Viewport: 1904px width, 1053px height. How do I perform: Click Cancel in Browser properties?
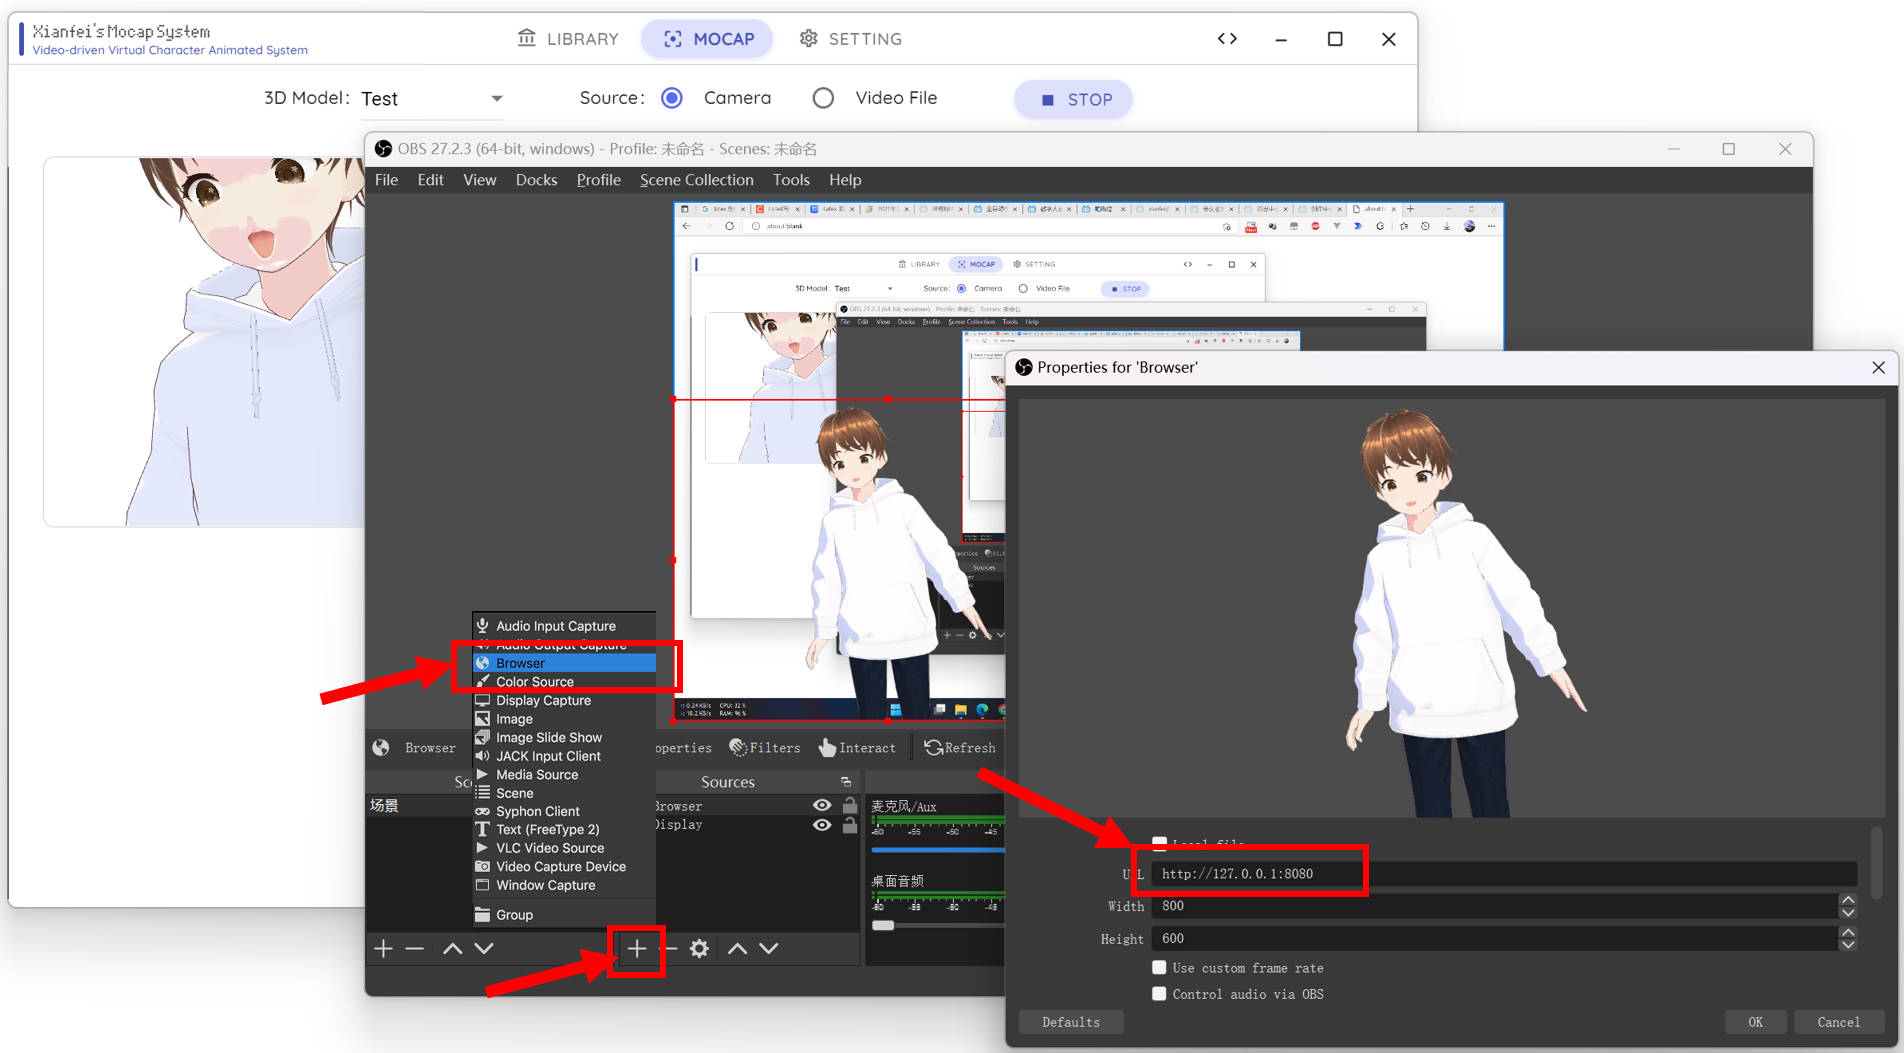[x=1838, y=1022]
